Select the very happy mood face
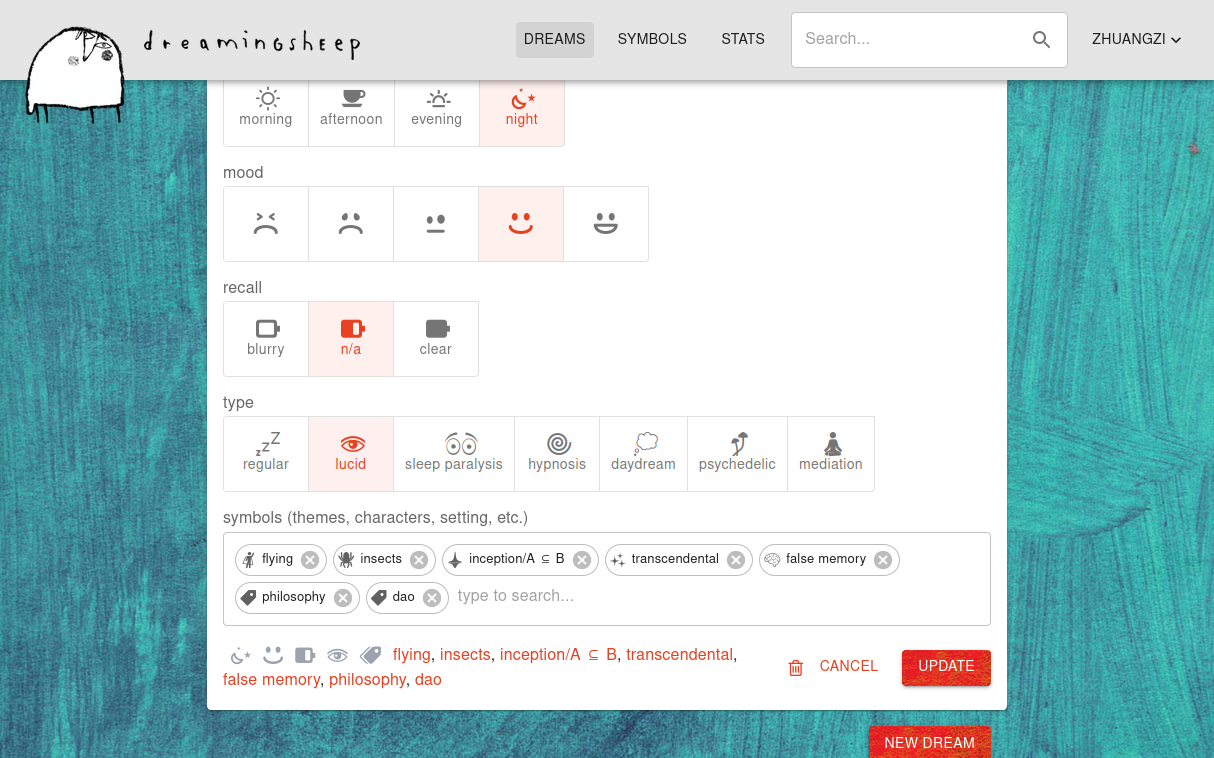The image size is (1214, 758). click(x=606, y=224)
